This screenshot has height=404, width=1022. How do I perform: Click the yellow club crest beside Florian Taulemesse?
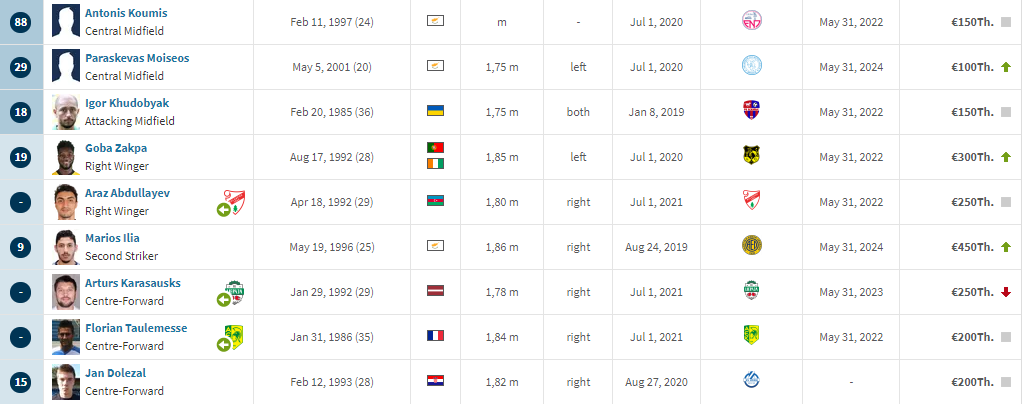coord(233,336)
